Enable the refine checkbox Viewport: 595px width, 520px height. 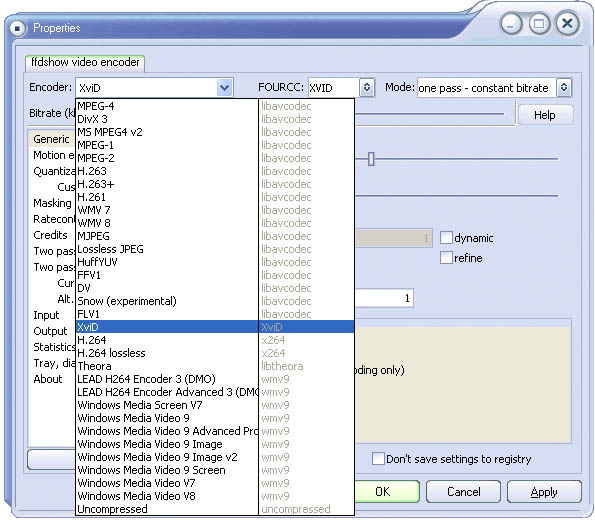point(446,258)
